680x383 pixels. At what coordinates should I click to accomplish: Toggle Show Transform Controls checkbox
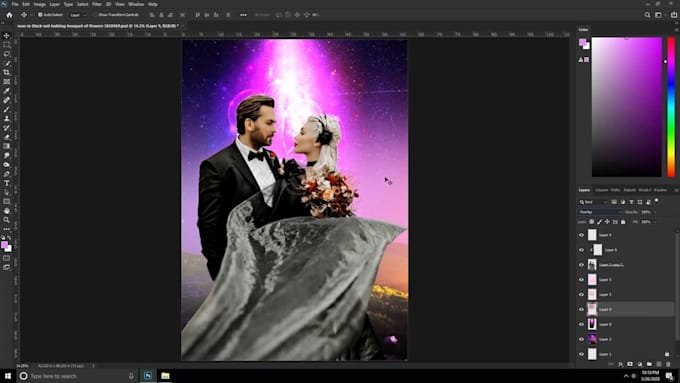pyautogui.click(x=95, y=15)
